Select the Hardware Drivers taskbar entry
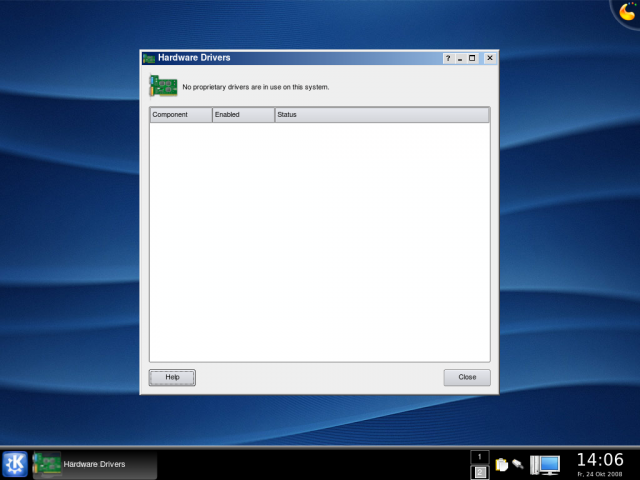This screenshot has height=480, width=640. coord(95,464)
